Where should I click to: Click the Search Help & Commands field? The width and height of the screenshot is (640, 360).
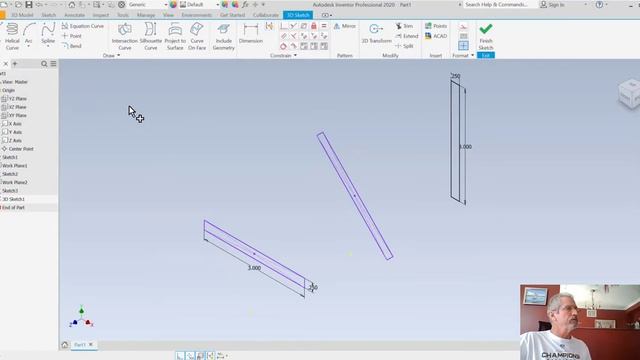pyautogui.click(x=496, y=5)
